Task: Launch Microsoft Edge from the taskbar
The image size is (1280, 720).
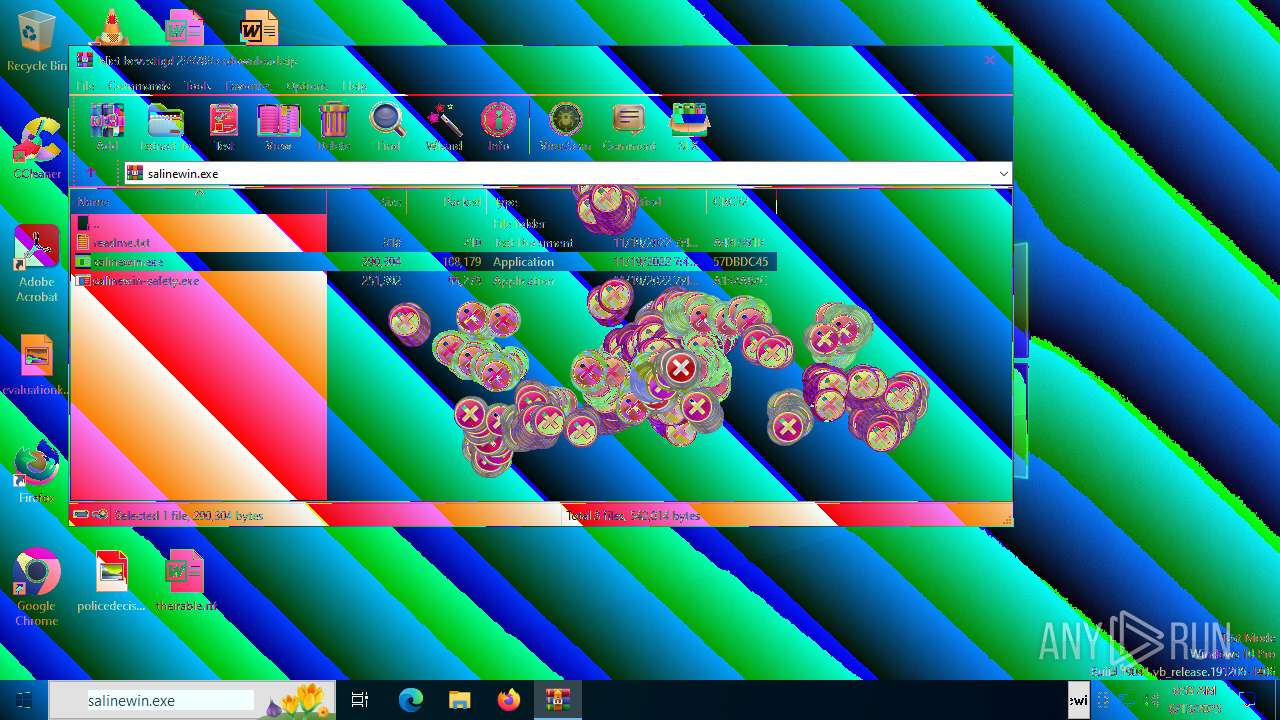Action: pyautogui.click(x=411, y=700)
